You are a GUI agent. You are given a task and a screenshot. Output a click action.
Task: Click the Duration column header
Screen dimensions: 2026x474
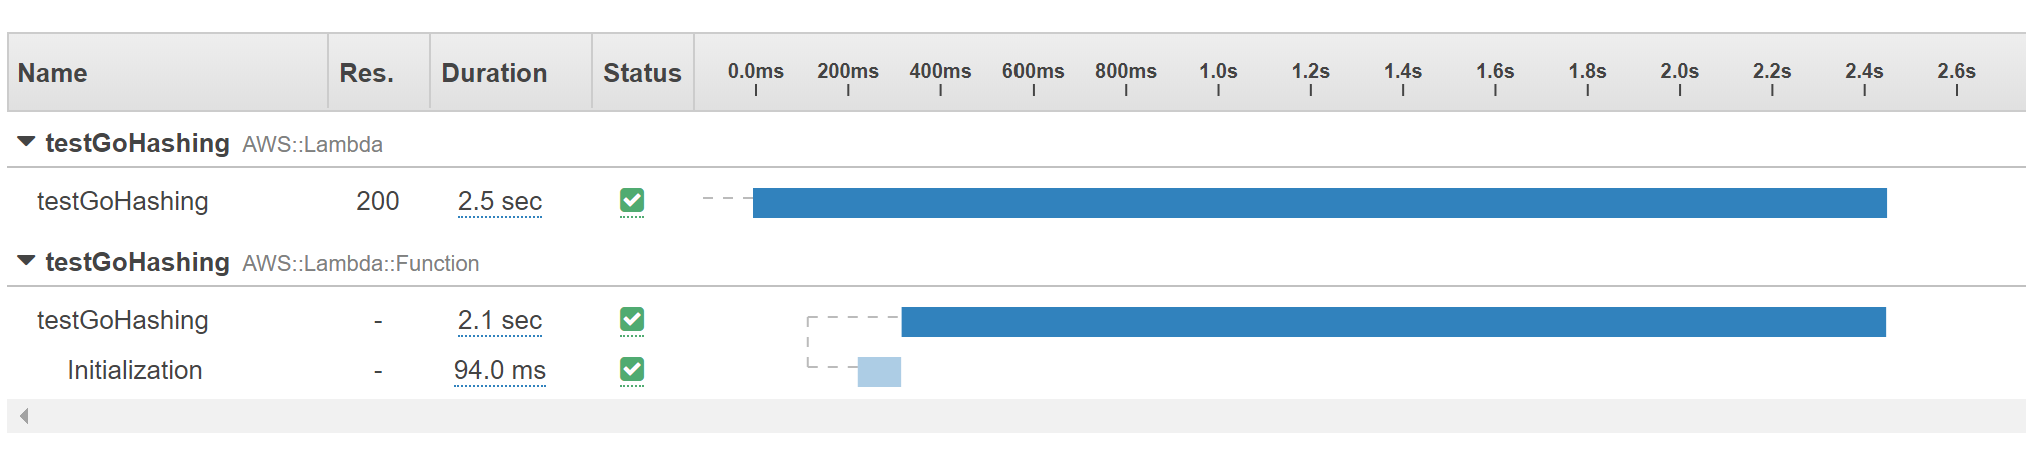tap(494, 73)
